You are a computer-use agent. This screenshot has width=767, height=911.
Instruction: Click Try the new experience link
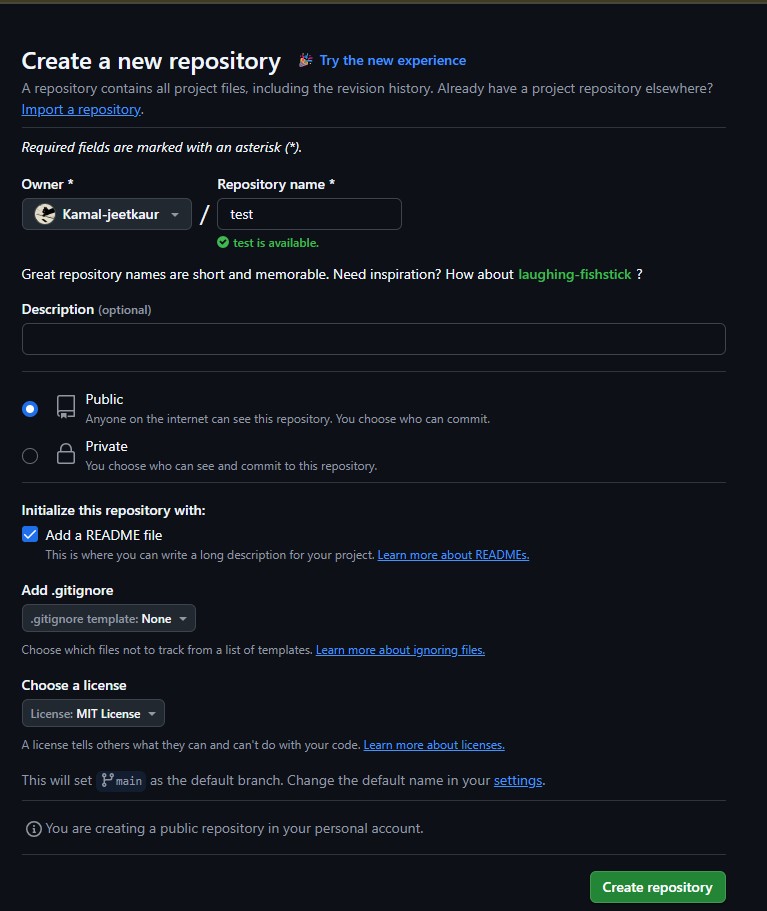click(x=393, y=60)
